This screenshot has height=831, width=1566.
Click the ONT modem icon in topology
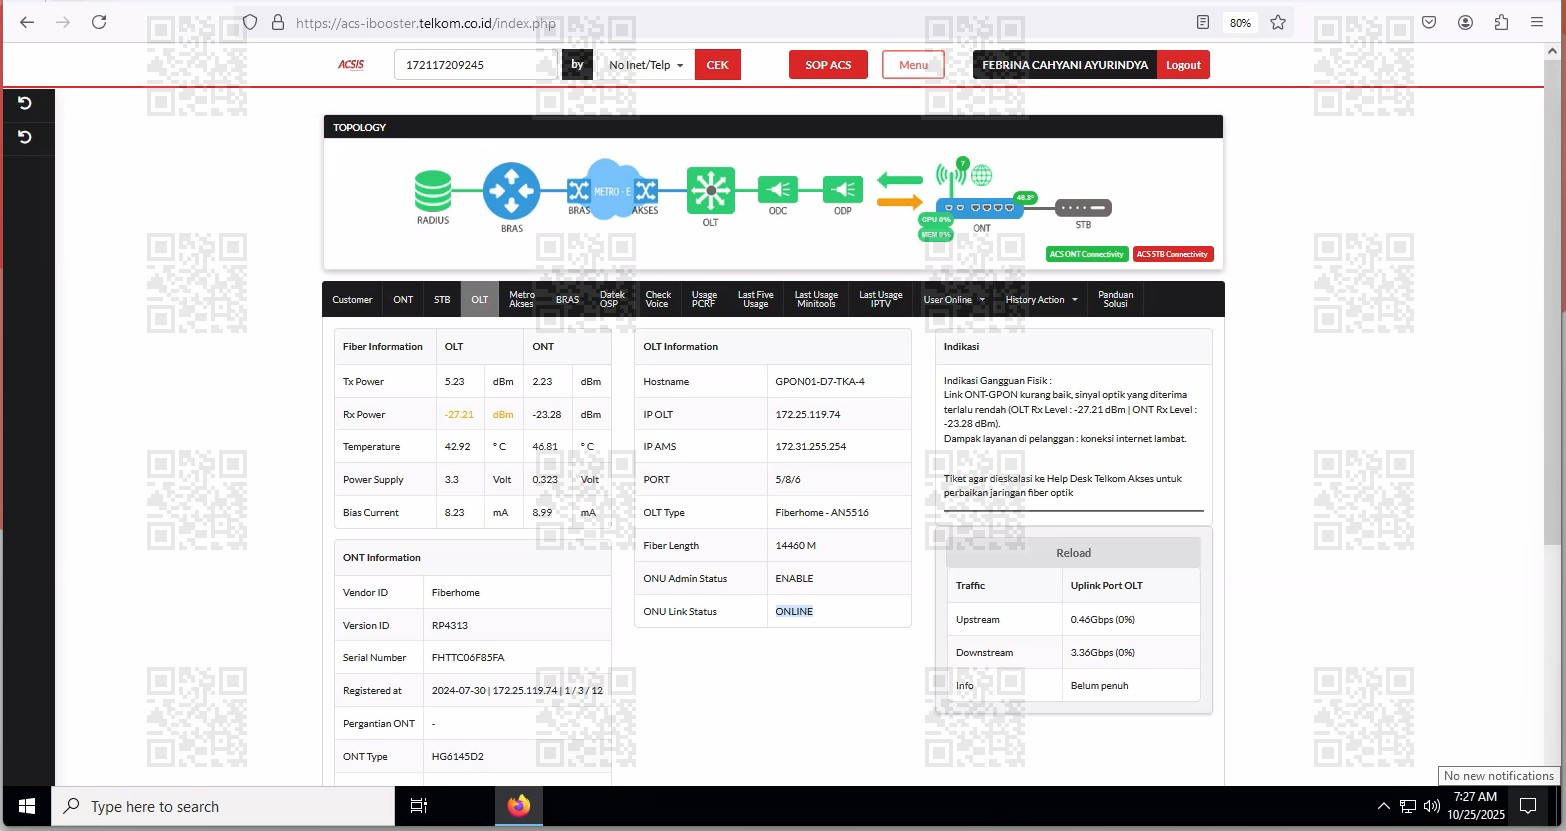[981, 208]
